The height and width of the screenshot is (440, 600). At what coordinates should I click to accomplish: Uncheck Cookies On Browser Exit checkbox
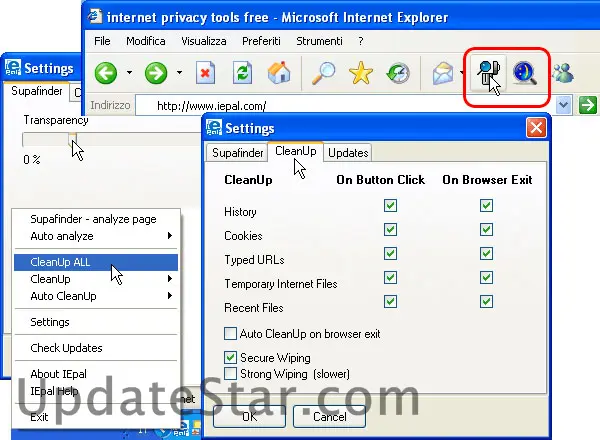pyautogui.click(x=486, y=230)
